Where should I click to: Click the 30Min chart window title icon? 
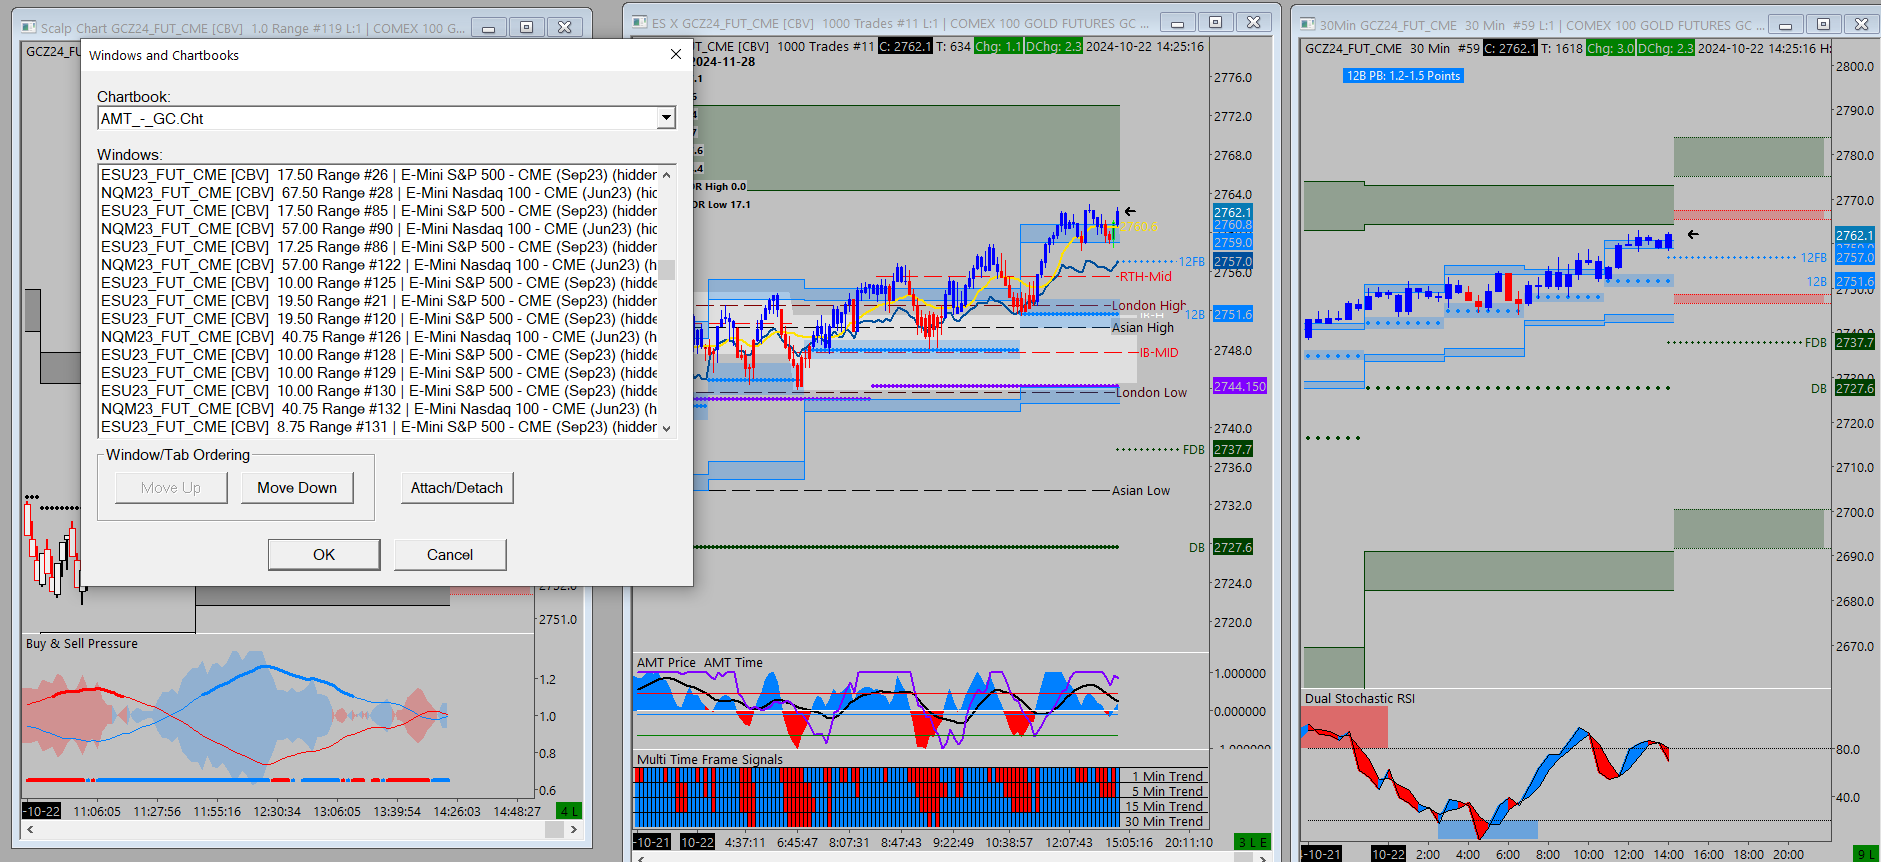tap(1307, 25)
